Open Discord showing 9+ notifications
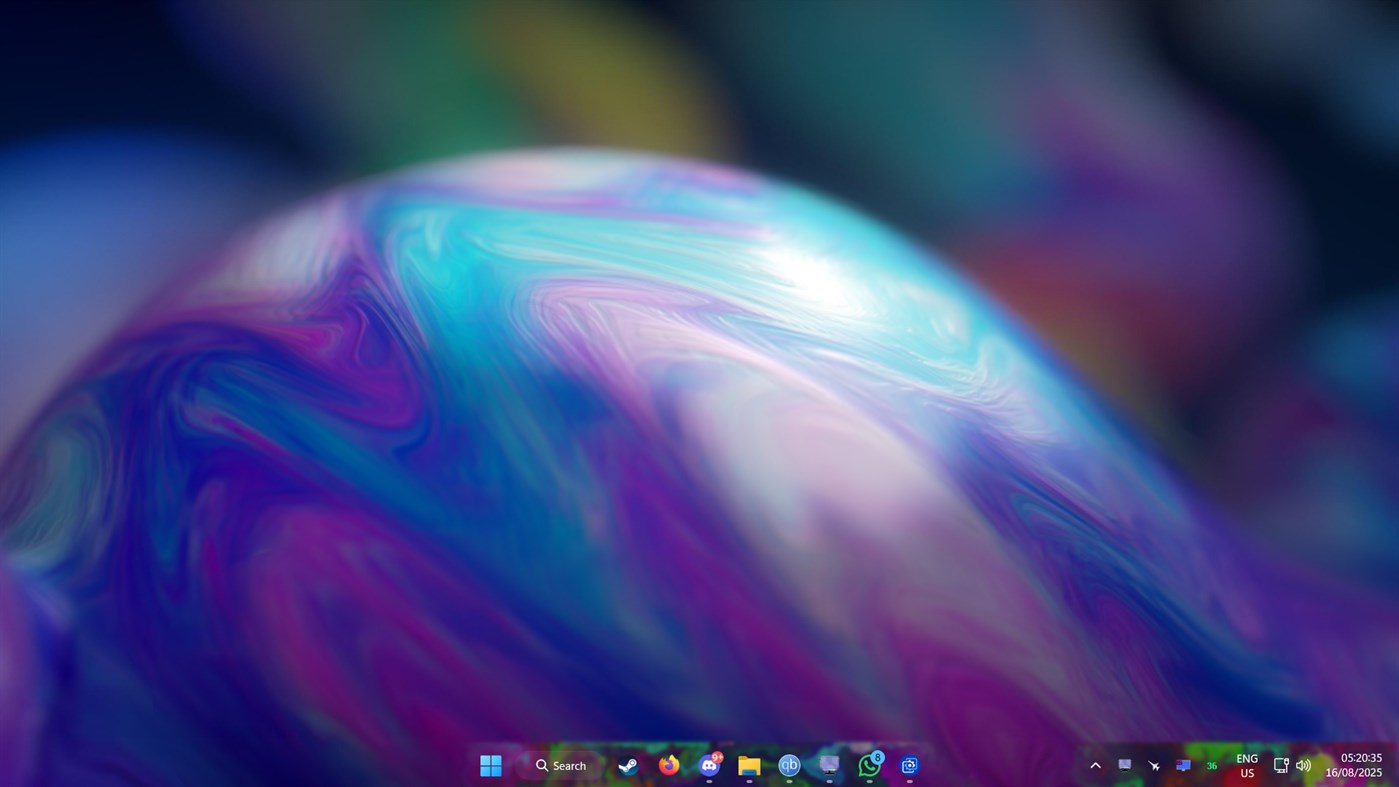This screenshot has width=1399, height=787. 708,765
